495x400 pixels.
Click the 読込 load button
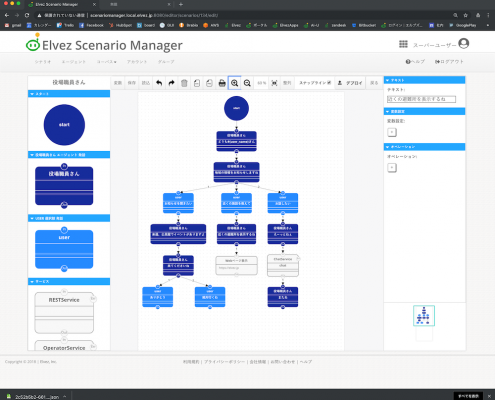(x=146, y=83)
